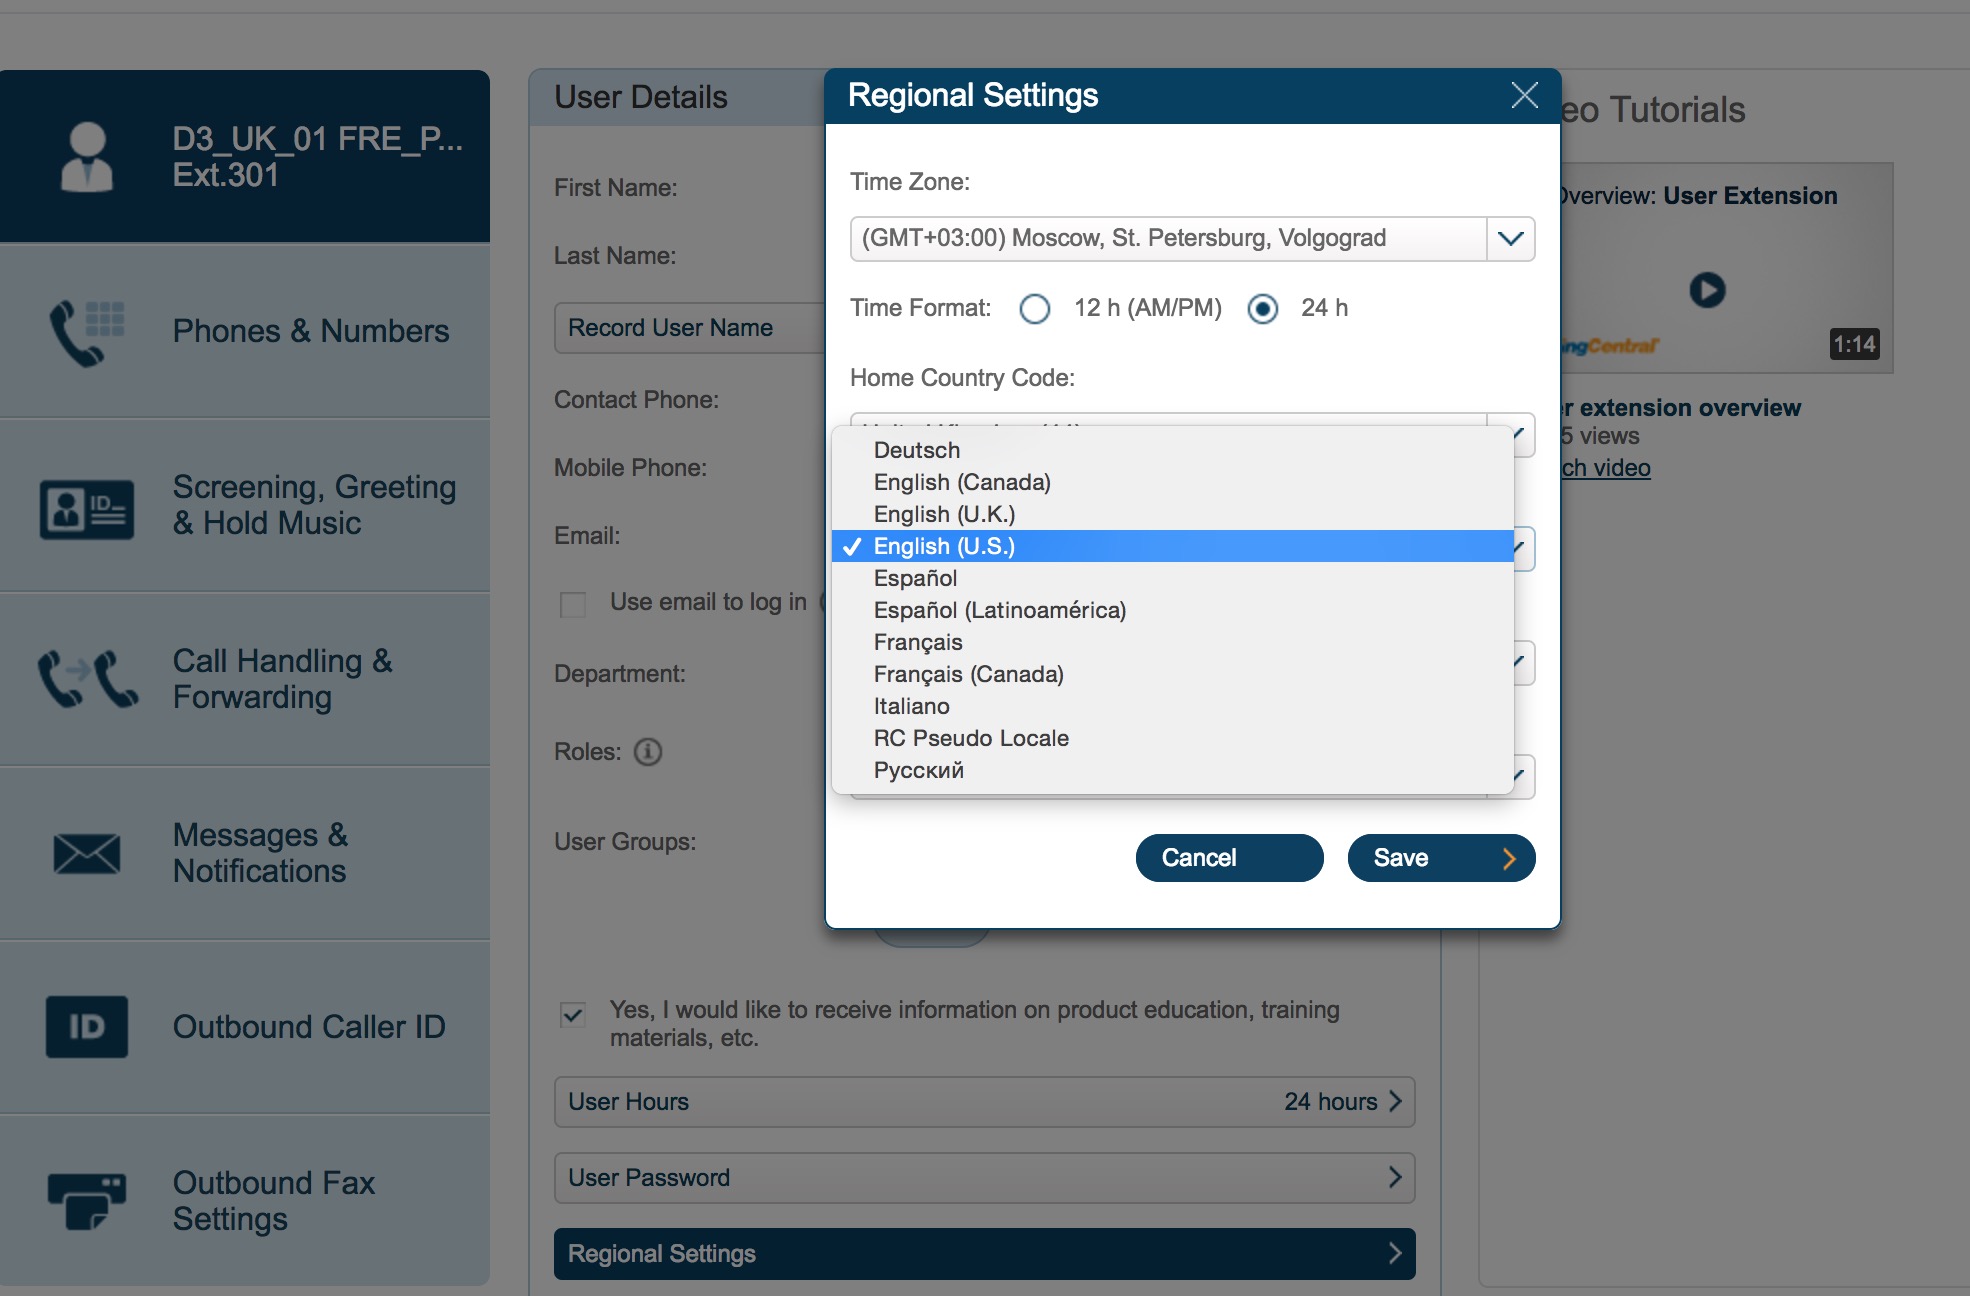Open Screening, Greeting & Hold Music section

tap(245, 506)
